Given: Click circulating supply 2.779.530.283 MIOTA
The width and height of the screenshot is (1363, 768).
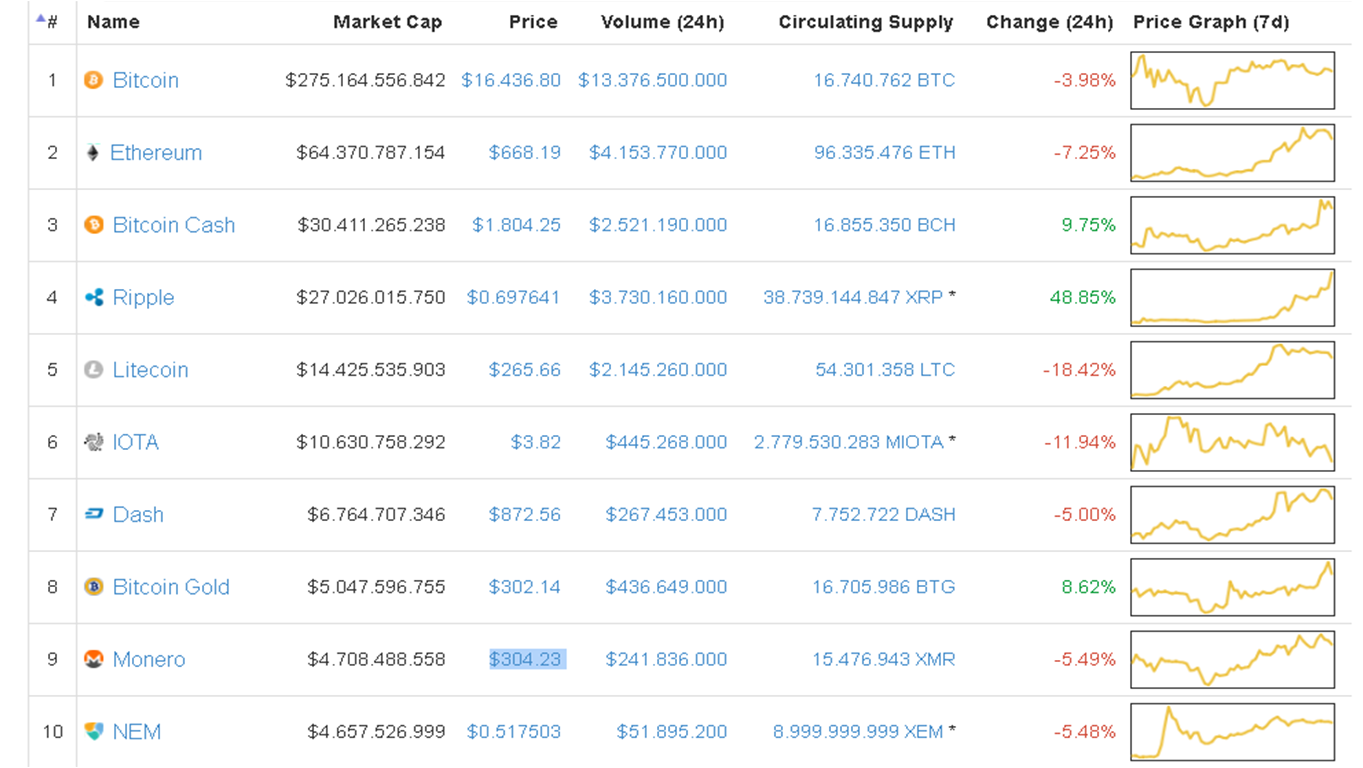Looking at the screenshot, I should pyautogui.click(x=849, y=442).
